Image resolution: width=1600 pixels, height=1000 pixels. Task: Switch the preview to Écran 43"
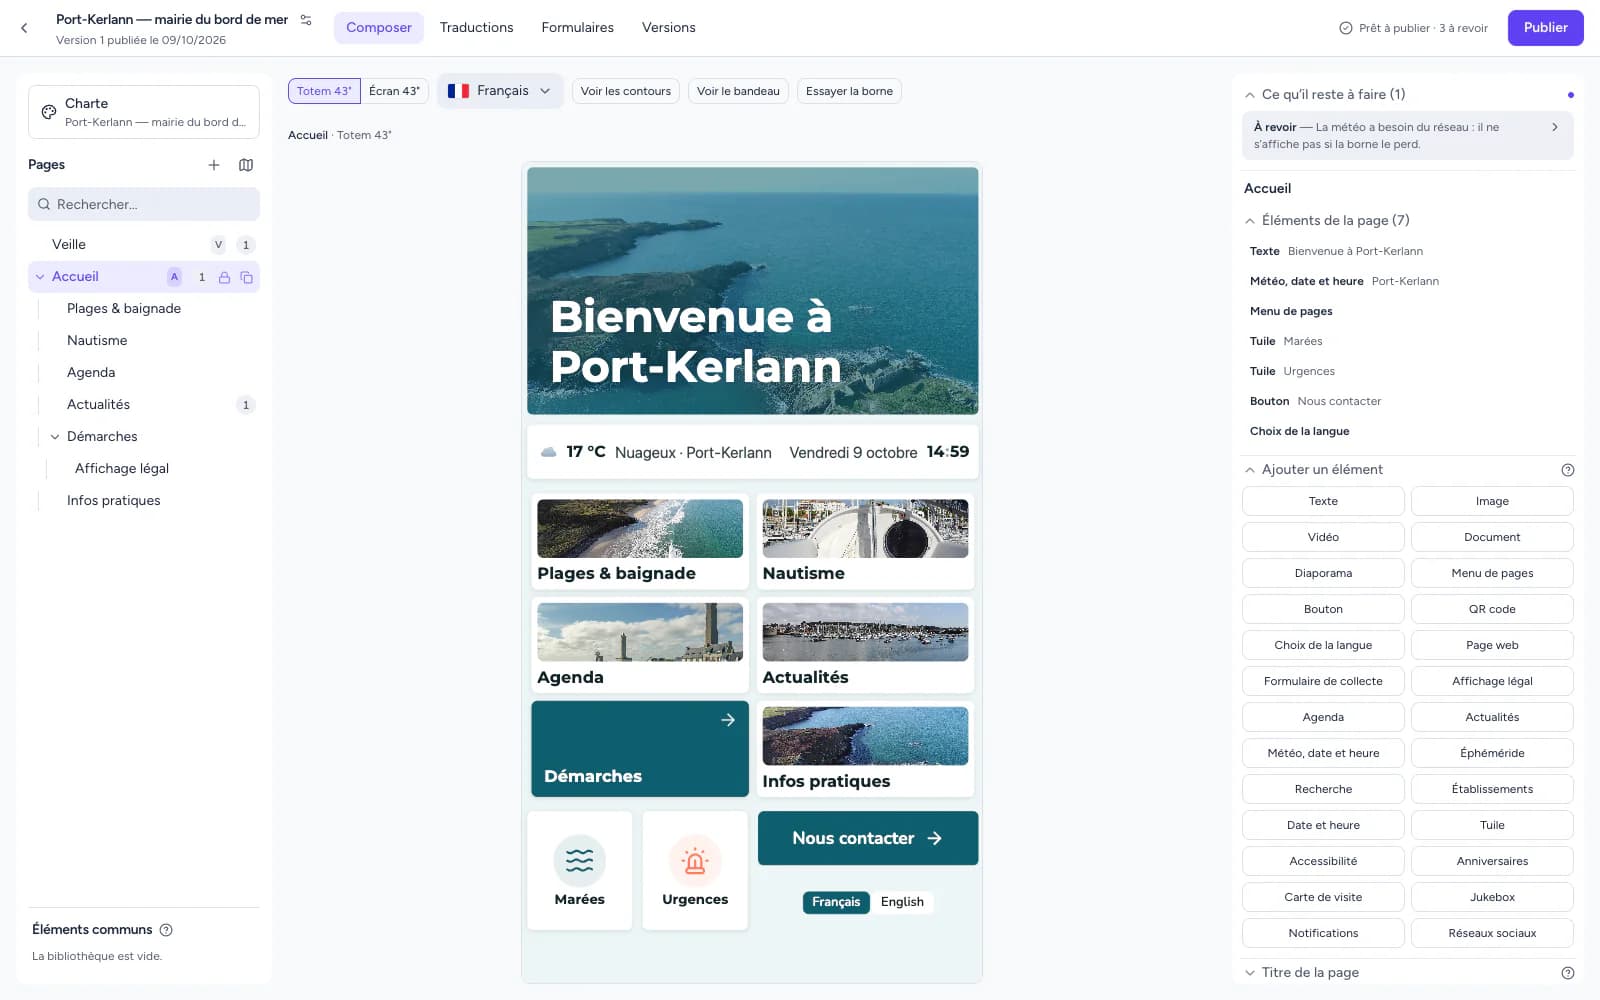click(394, 91)
